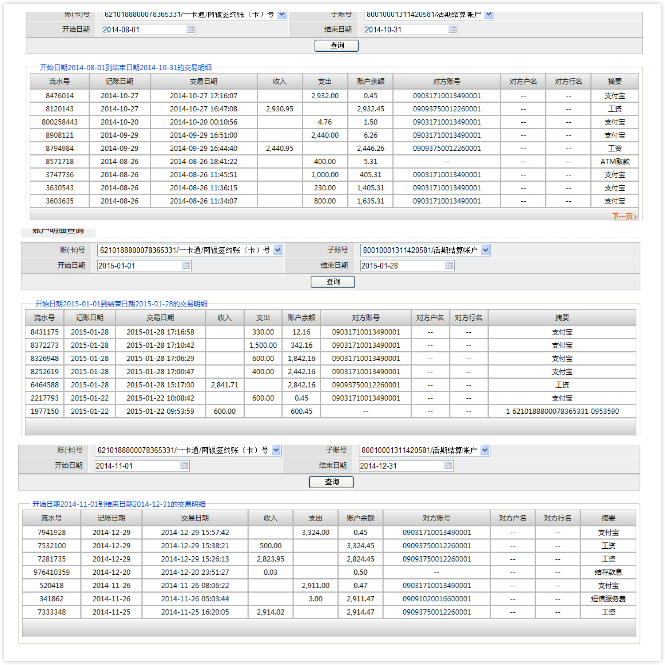This screenshot has width=665, height=665.
Task: Click counterparty account 09091020016600001
Action: point(436,598)
